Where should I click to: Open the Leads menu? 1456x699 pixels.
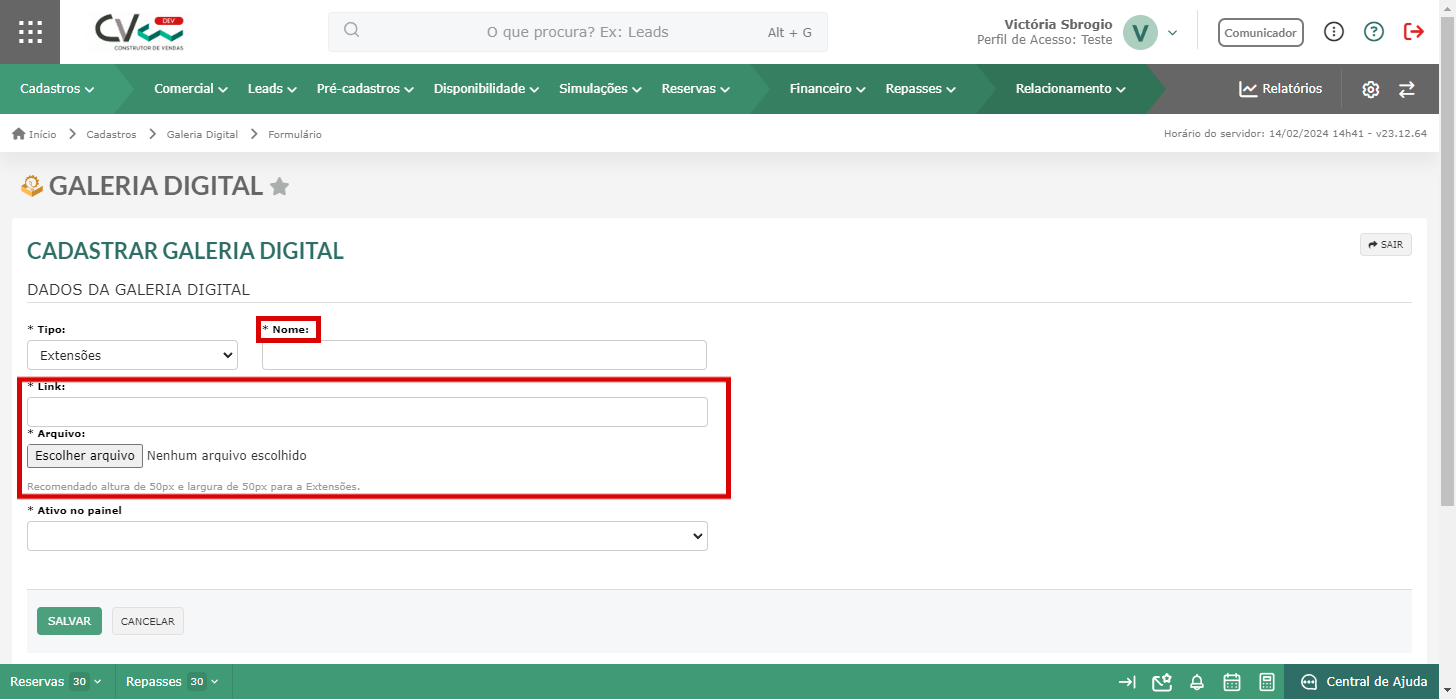coord(272,89)
